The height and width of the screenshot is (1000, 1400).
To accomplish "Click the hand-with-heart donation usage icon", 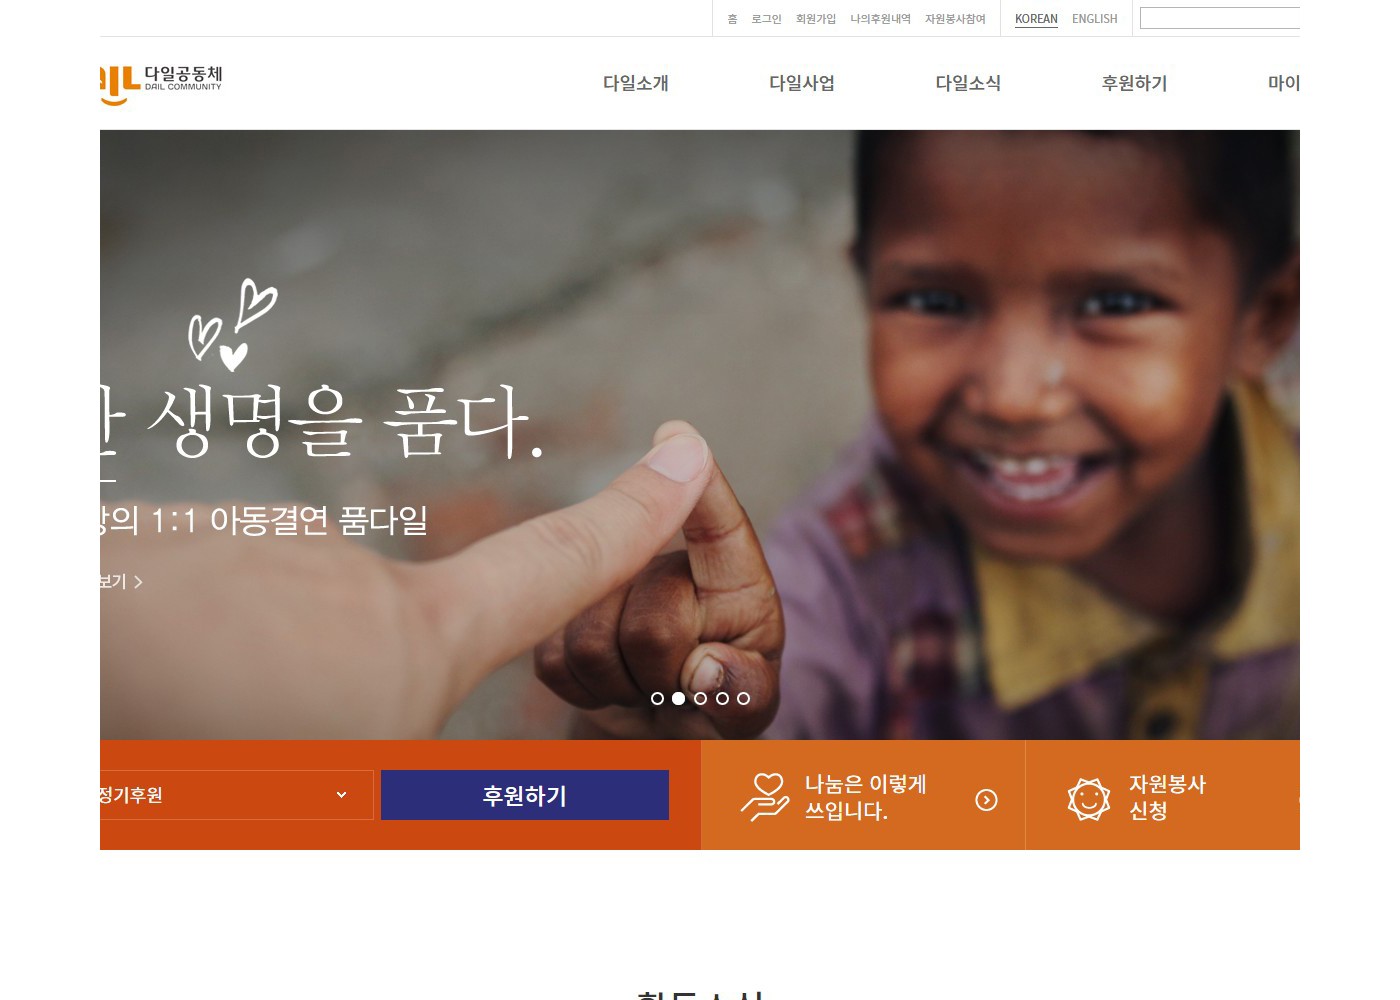I will click(765, 798).
